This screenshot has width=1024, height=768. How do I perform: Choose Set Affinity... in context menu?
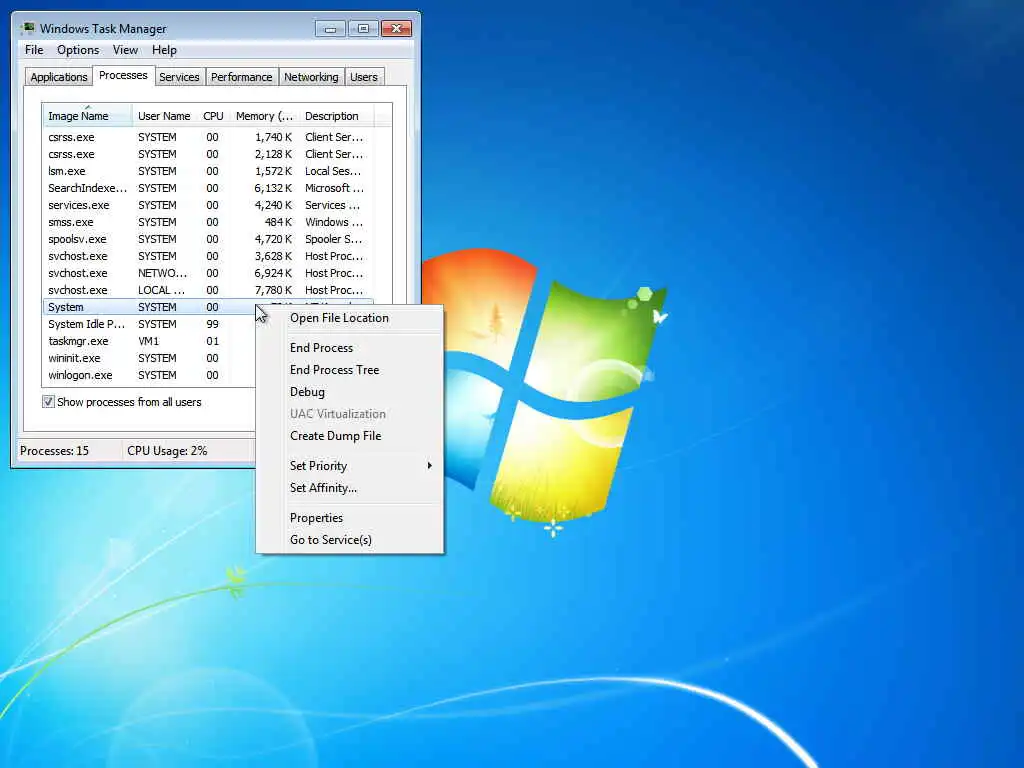pos(350,488)
